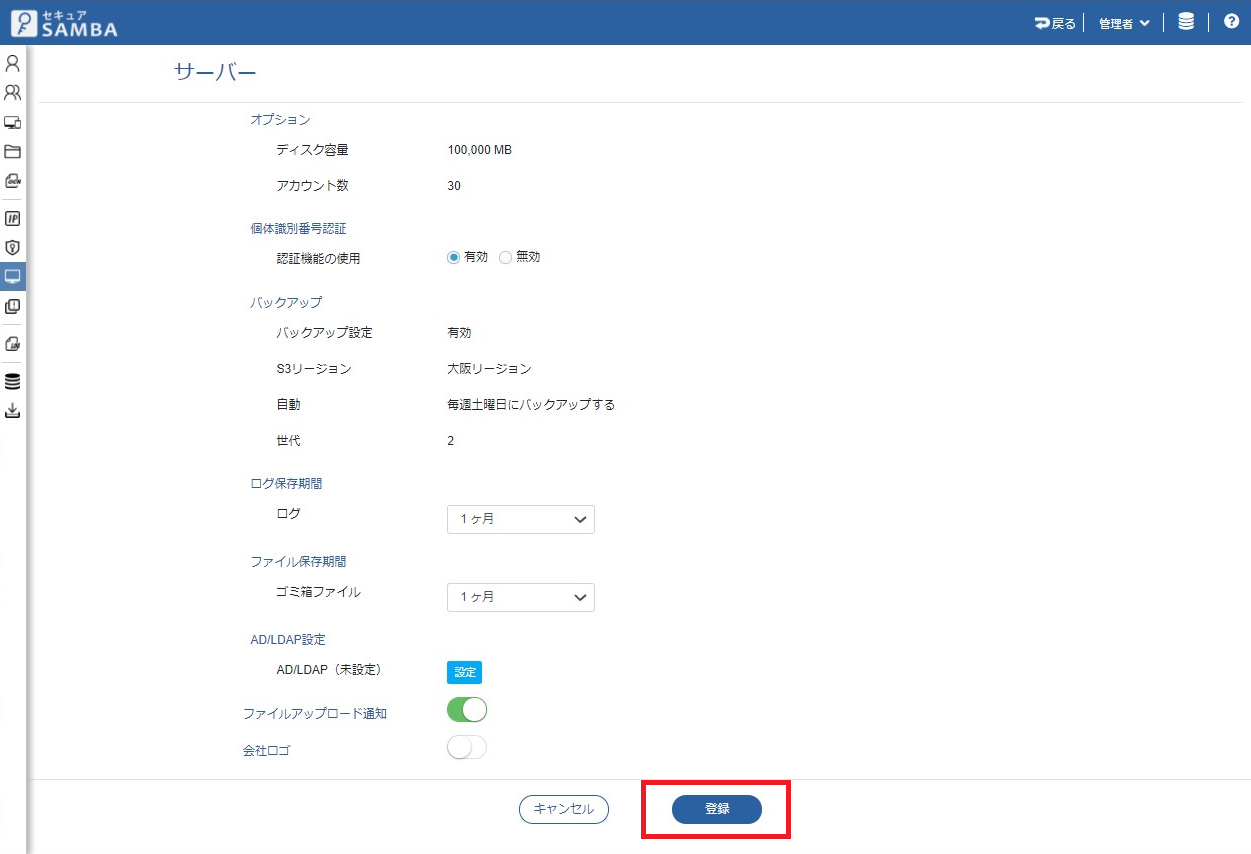Select the 無効 radio button
The image size is (1251, 854).
(505, 257)
